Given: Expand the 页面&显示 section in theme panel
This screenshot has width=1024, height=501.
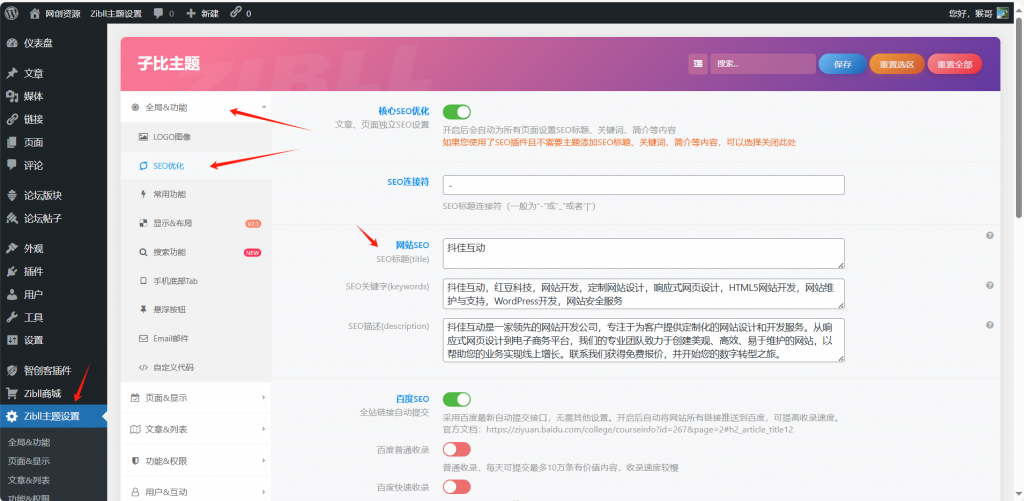Looking at the screenshot, I should pyautogui.click(x=196, y=397).
